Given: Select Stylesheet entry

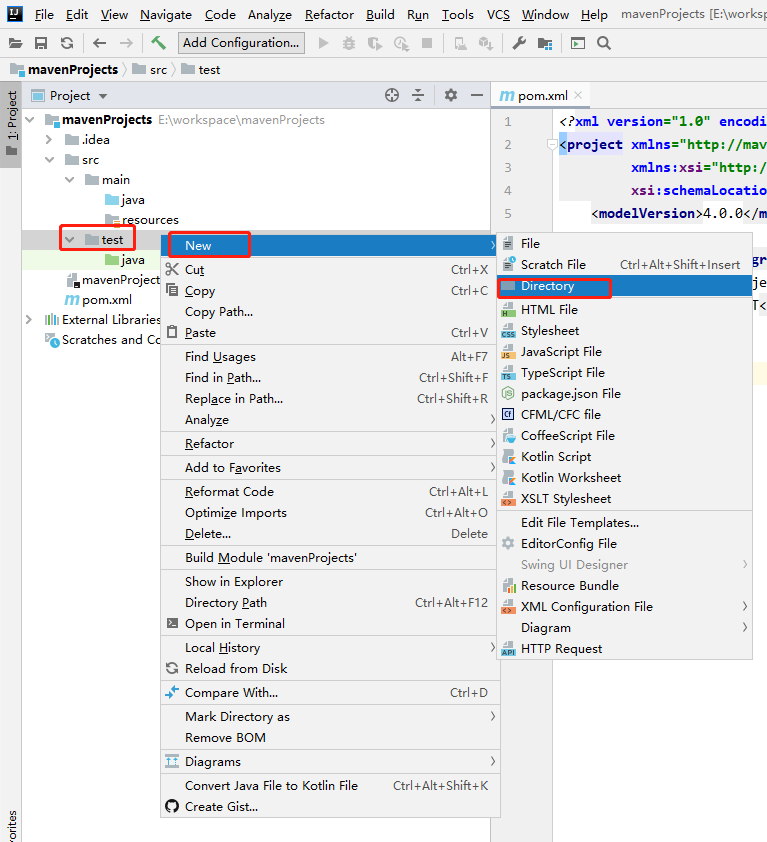Looking at the screenshot, I should (624, 331).
